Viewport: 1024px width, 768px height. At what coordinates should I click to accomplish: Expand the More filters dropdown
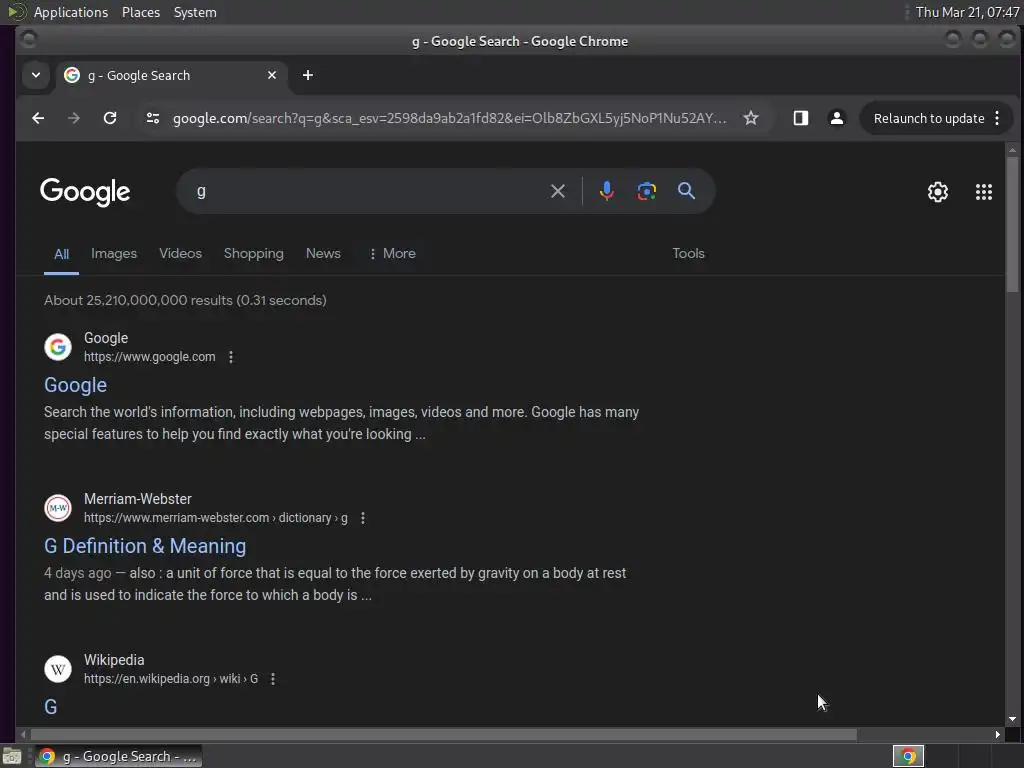coord(392,253)
